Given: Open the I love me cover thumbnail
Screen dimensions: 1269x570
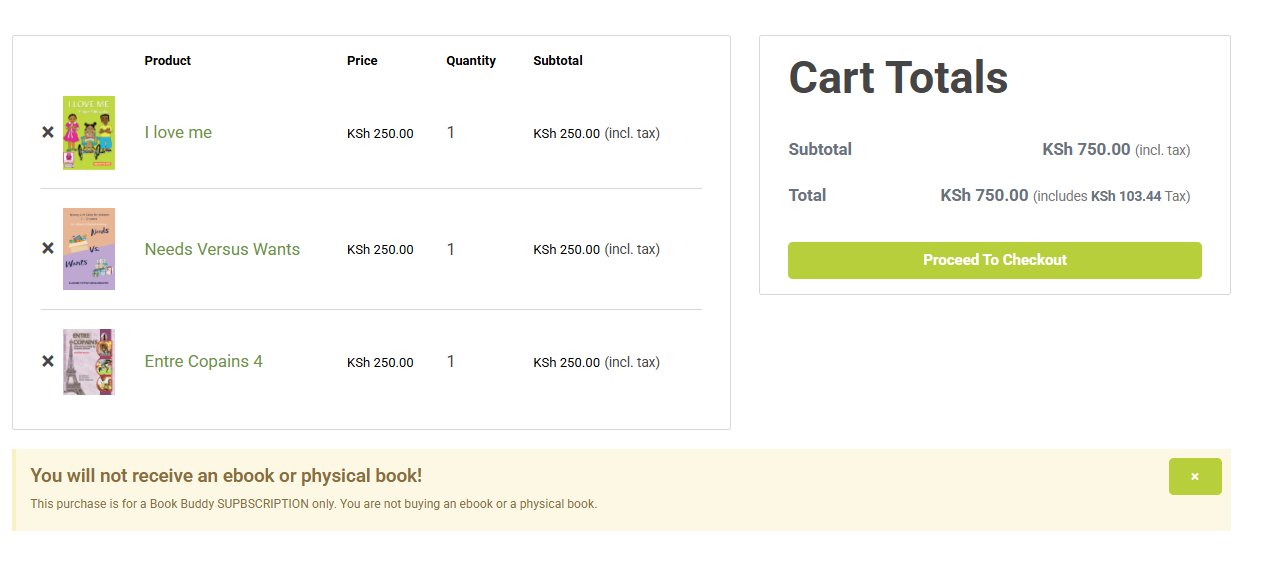Looking at the screenshot, I should (x=89, y=133).
